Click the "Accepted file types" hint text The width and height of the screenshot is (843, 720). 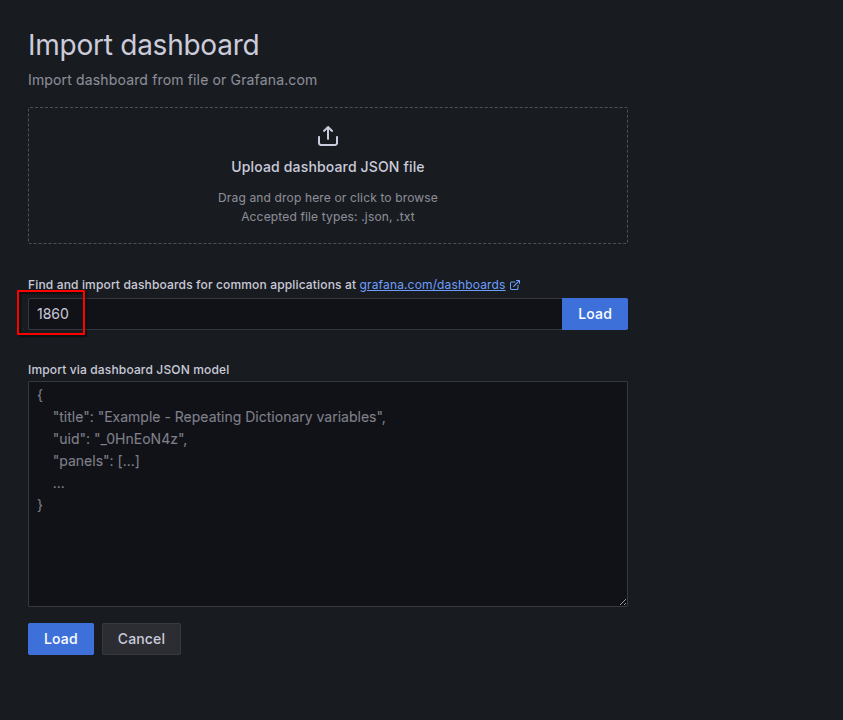tap(327, 216)
